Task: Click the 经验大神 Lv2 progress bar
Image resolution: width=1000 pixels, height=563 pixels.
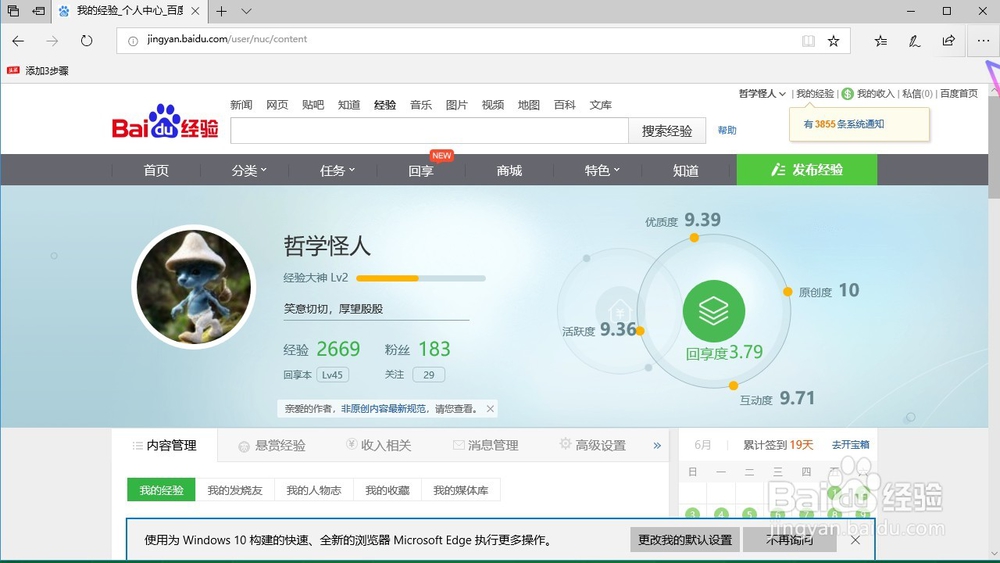Action: [421, 278]
